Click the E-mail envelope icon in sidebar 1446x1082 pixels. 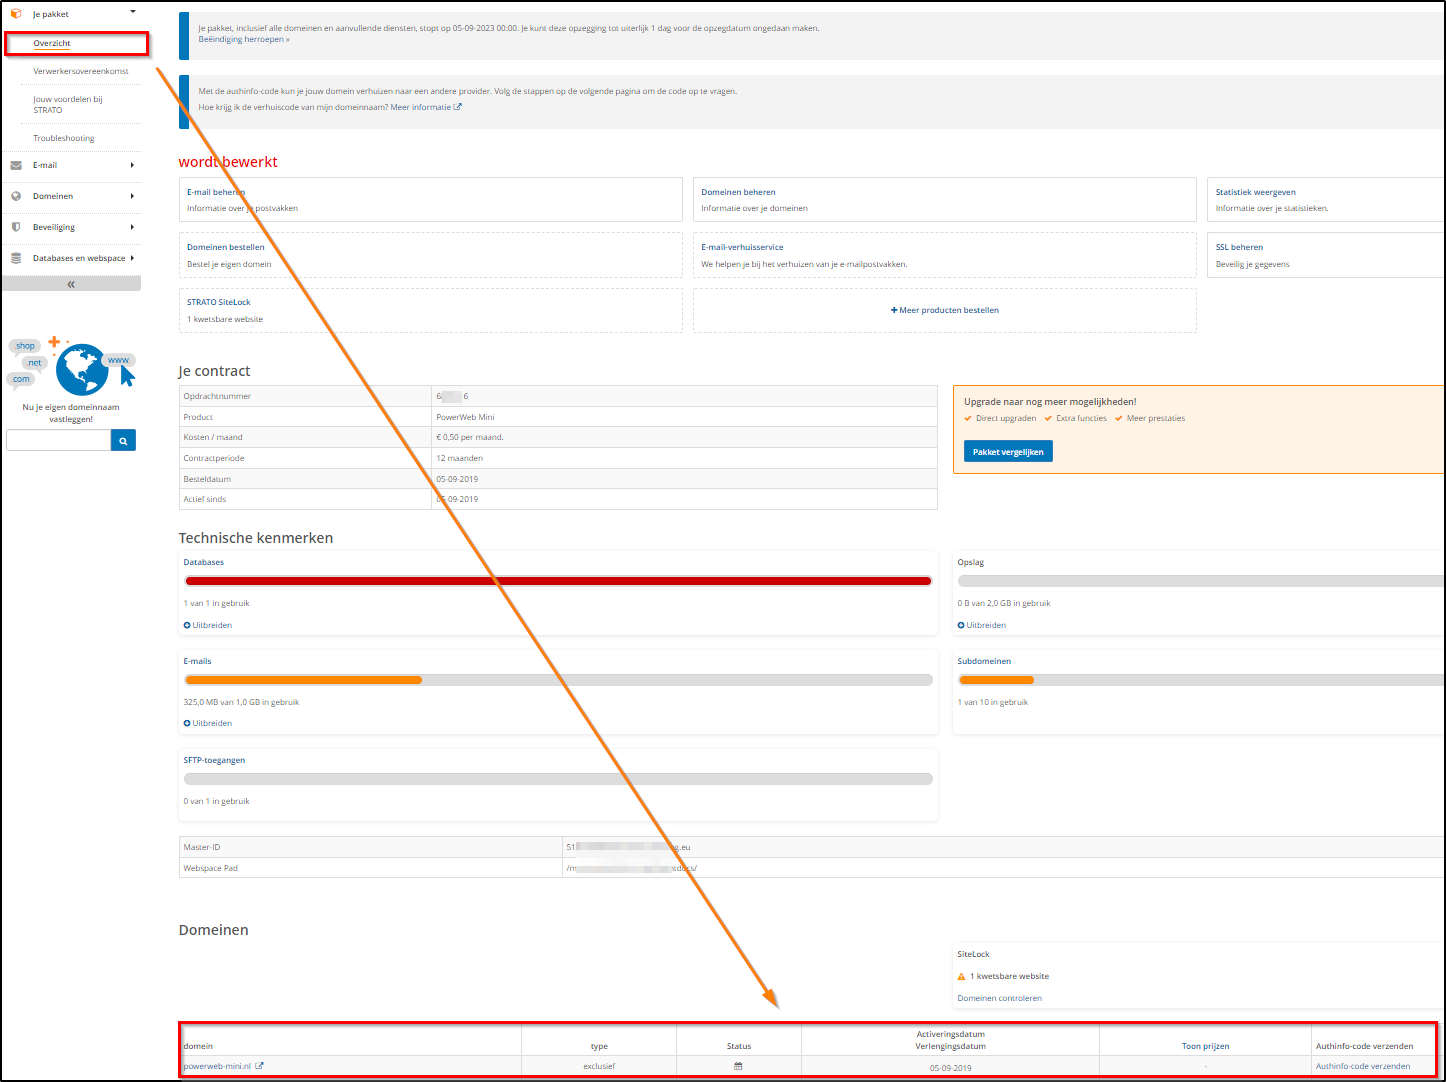16,165
